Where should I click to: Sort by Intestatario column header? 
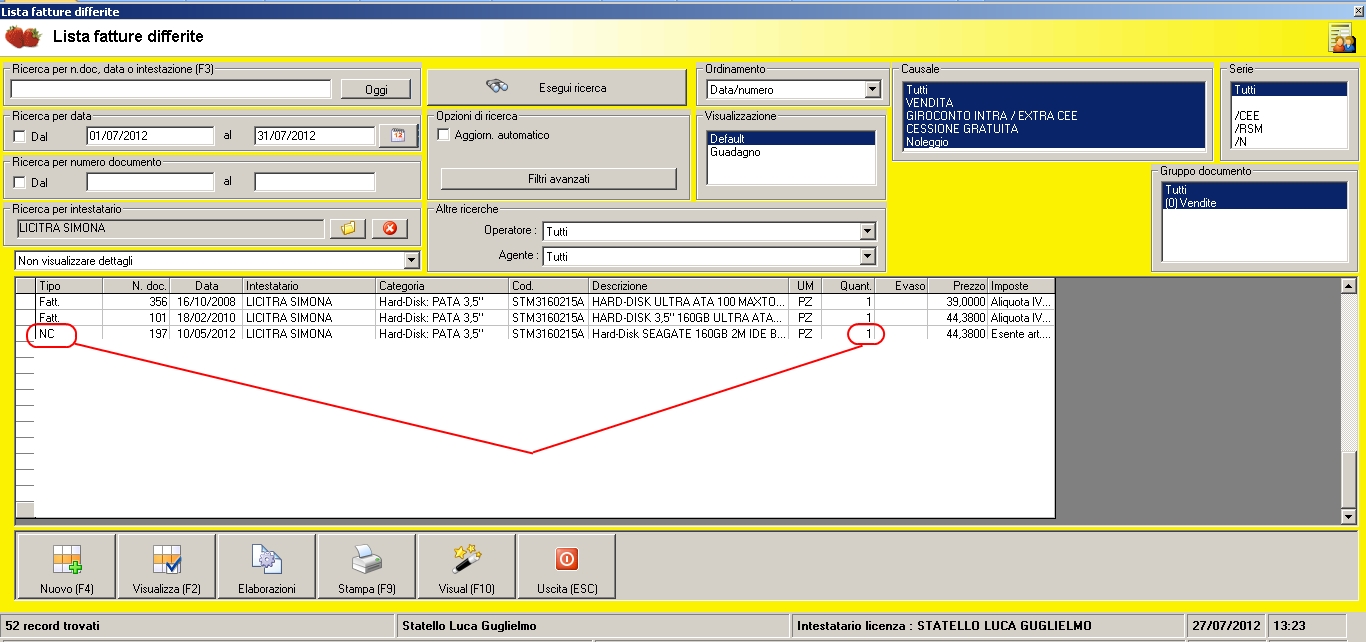pyautogui.click(x=310, y=286)
